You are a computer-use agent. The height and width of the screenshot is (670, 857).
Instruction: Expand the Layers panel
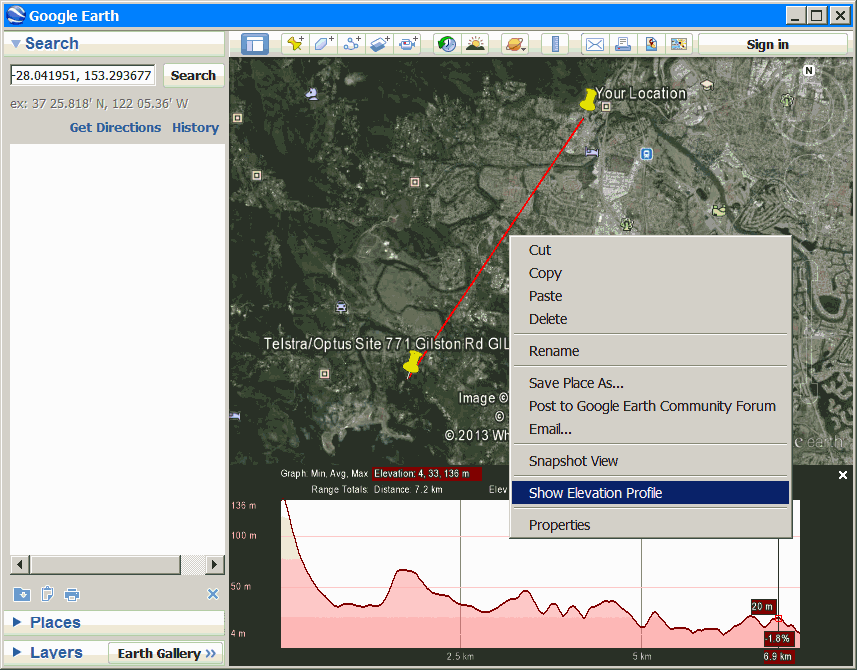click(56, 653)
